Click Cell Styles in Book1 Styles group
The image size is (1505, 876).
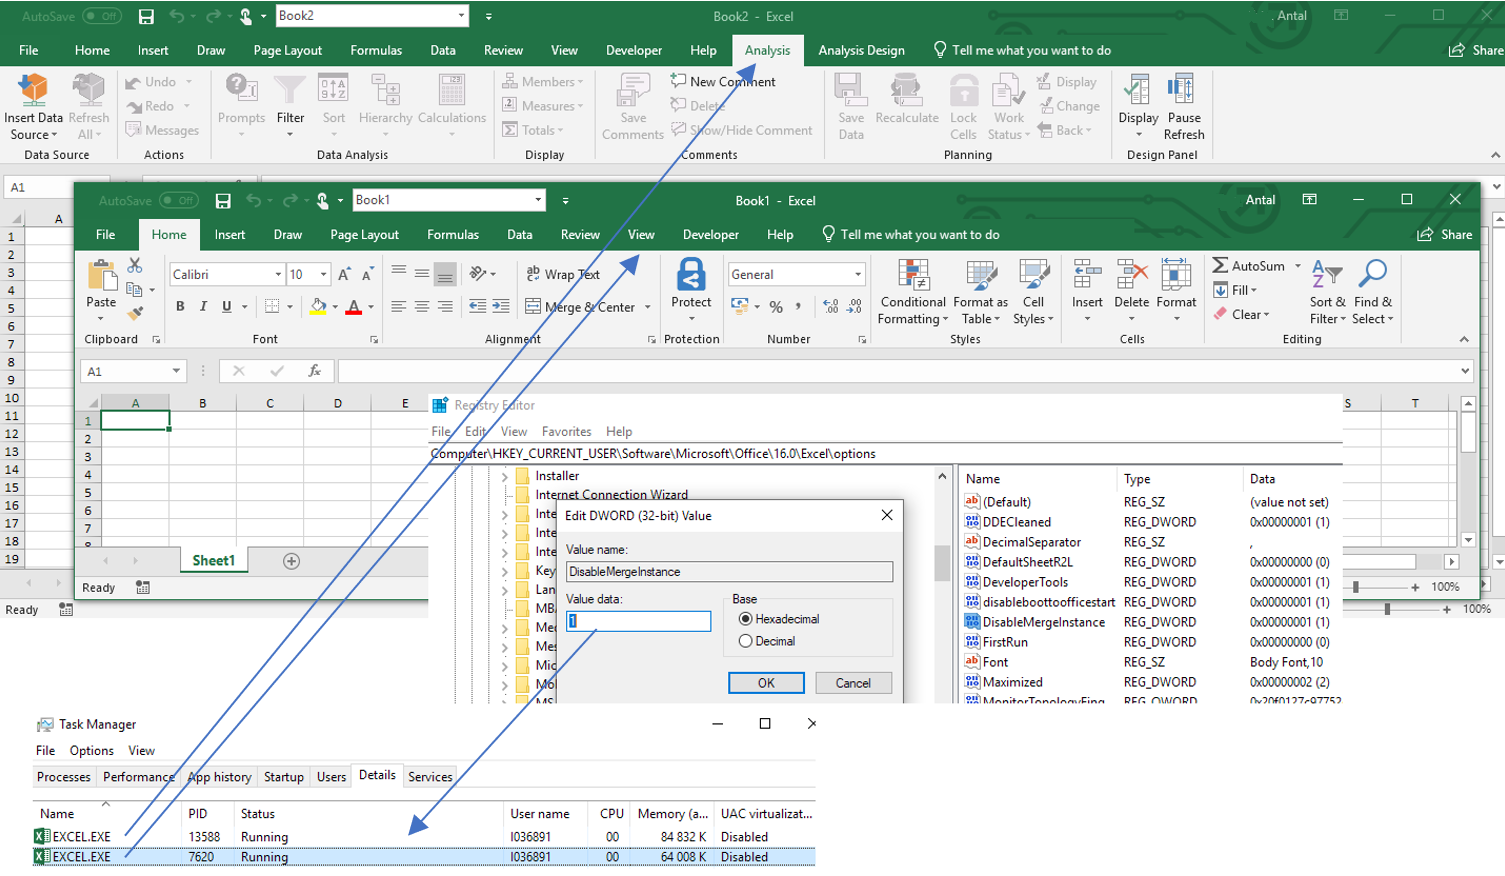(x=1033, y=291)
